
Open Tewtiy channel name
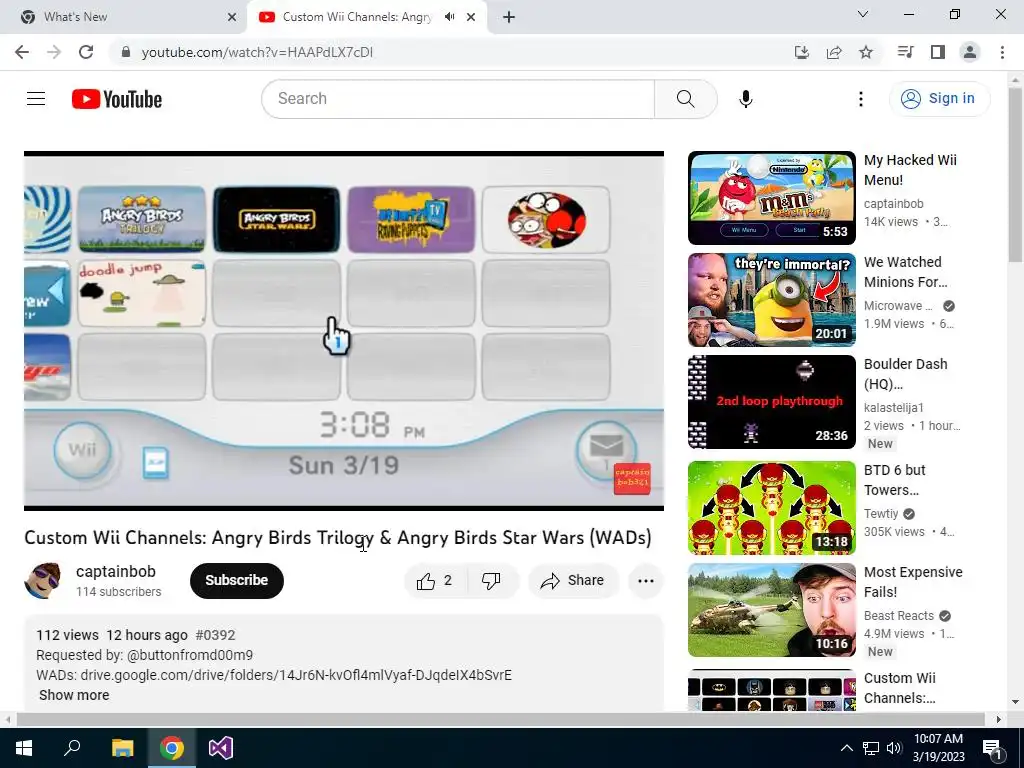click(881, 514)
